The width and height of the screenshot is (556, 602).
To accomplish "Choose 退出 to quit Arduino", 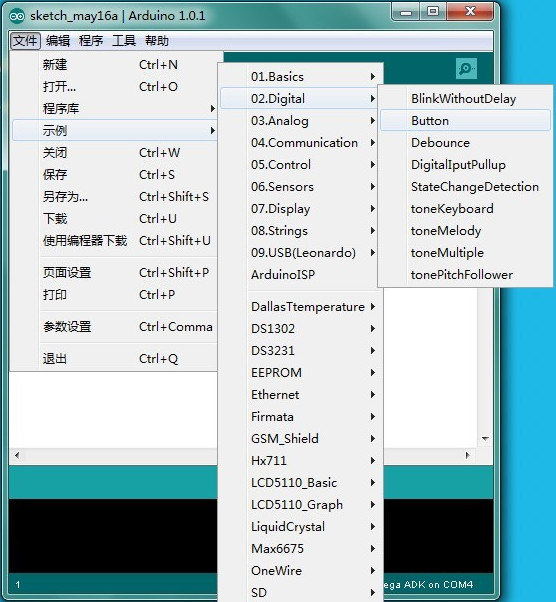I will point(114,359).
